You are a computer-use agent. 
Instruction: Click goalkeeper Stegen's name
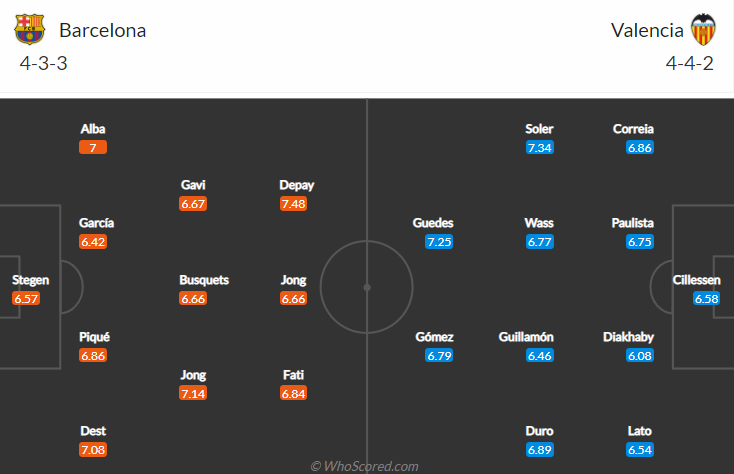[x=30, y=280]
